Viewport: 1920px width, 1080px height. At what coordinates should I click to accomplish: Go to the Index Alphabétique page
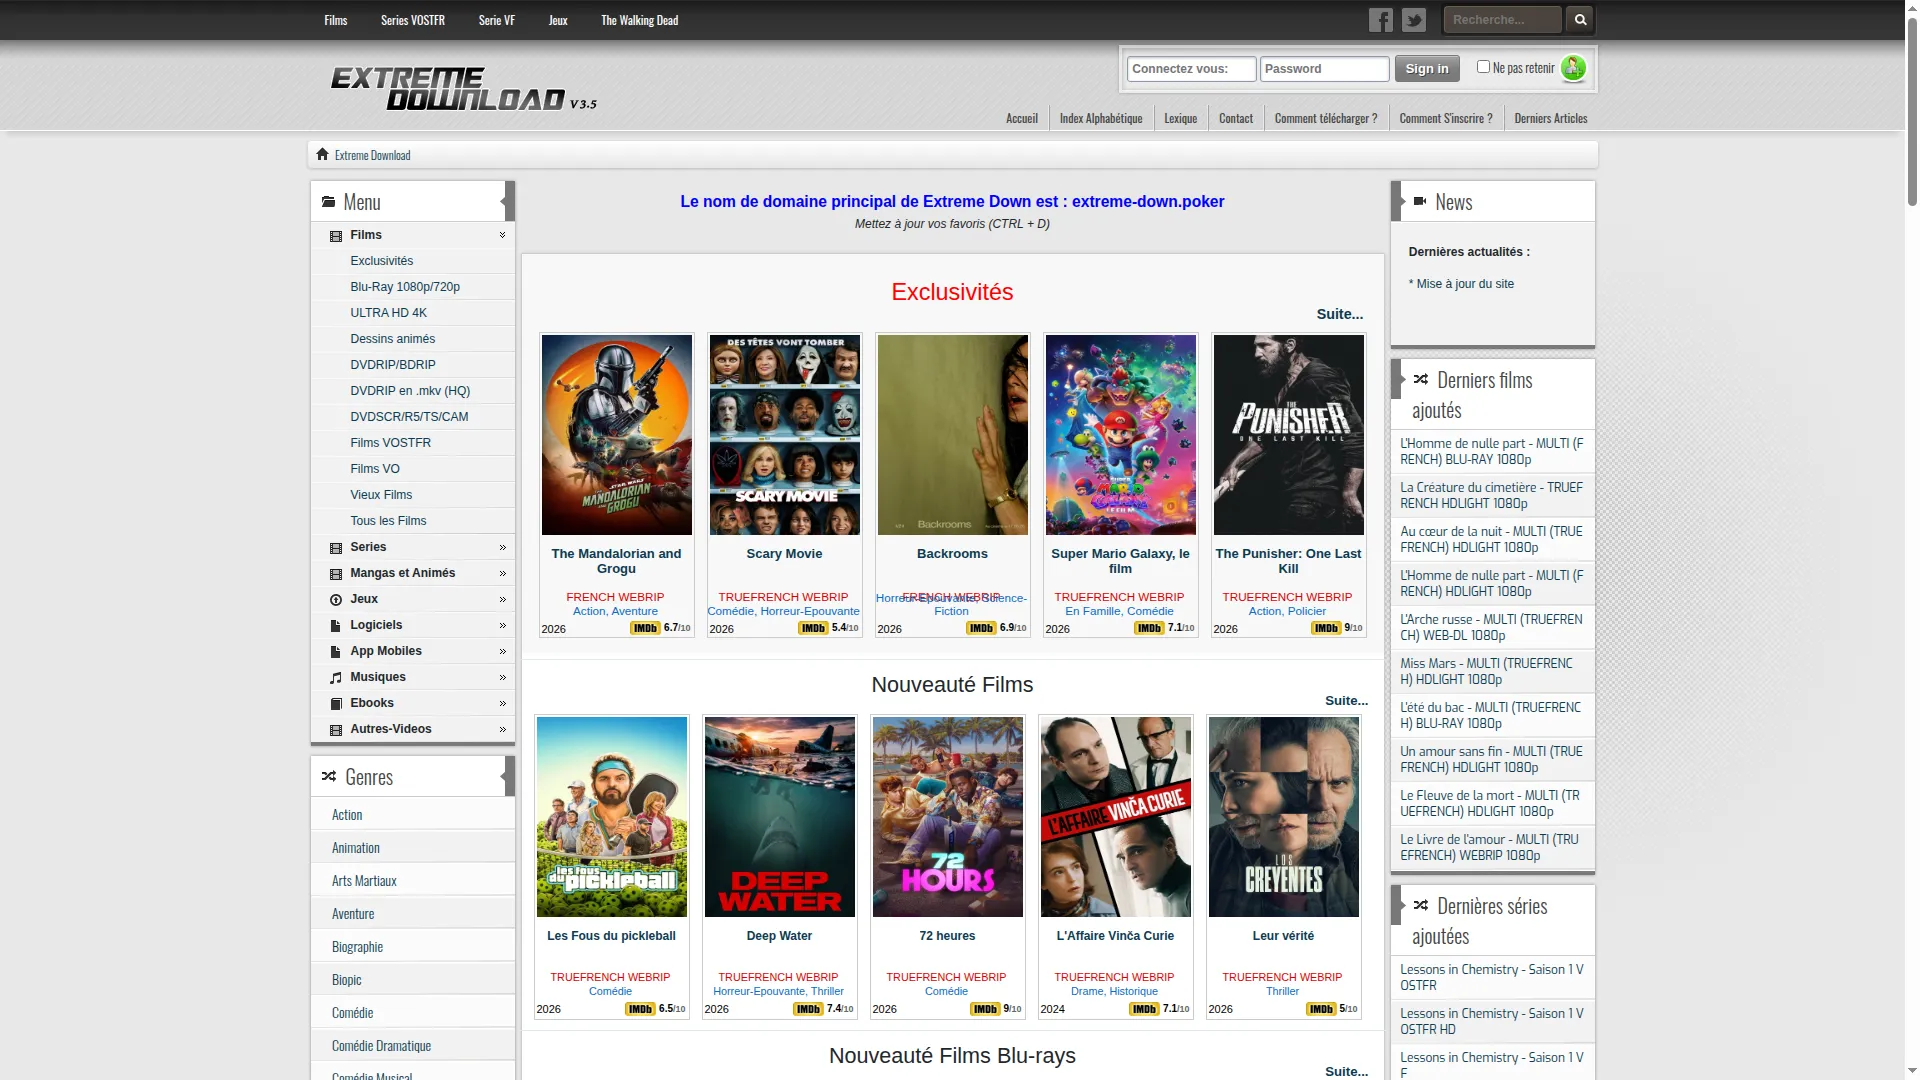[1101, 118]
